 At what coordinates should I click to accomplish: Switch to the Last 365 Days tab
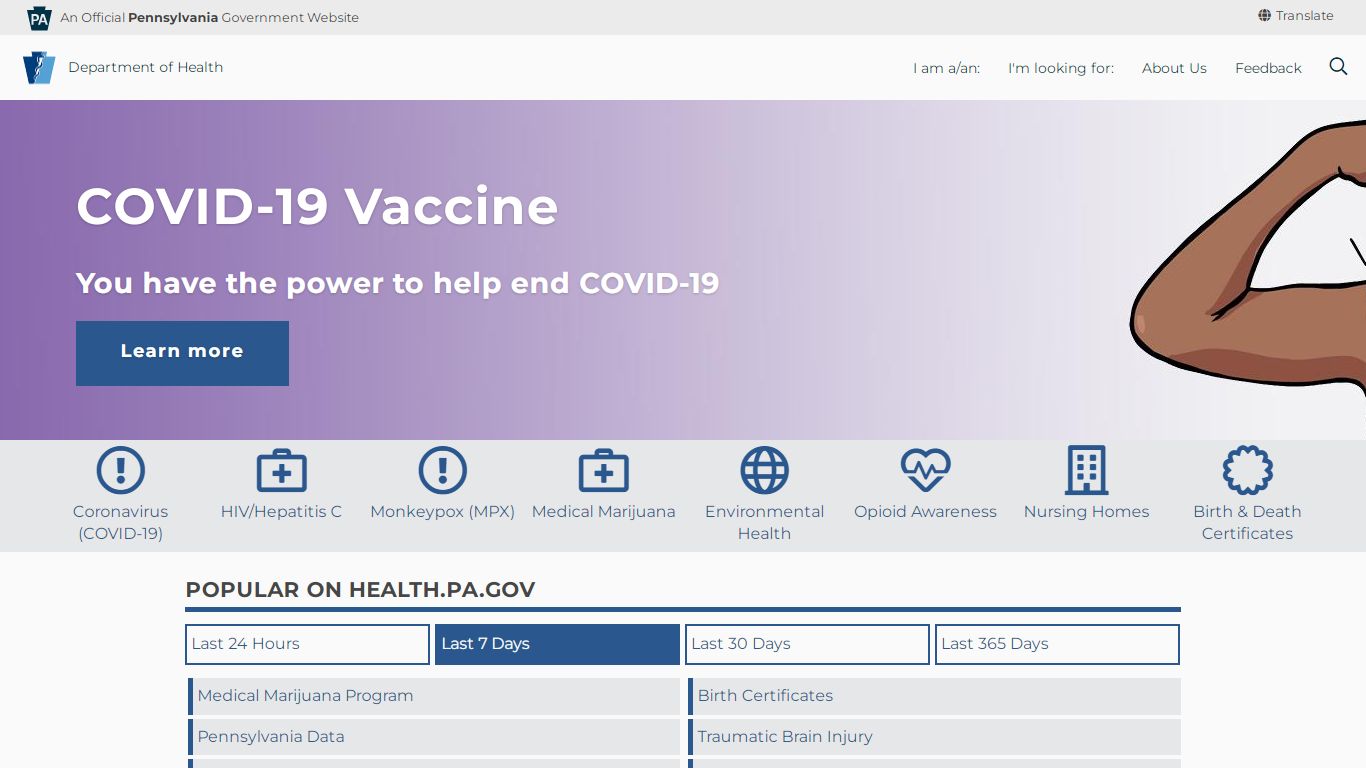pyautogui.click(x=1057, y=644)
